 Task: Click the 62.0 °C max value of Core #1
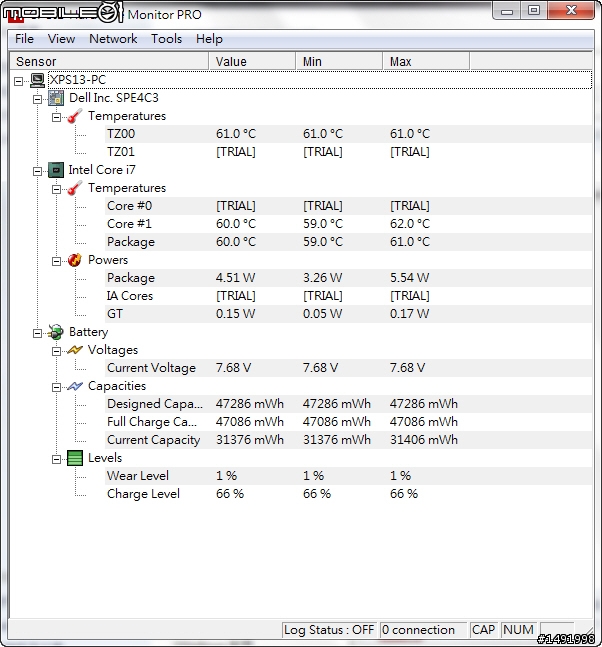410,224
